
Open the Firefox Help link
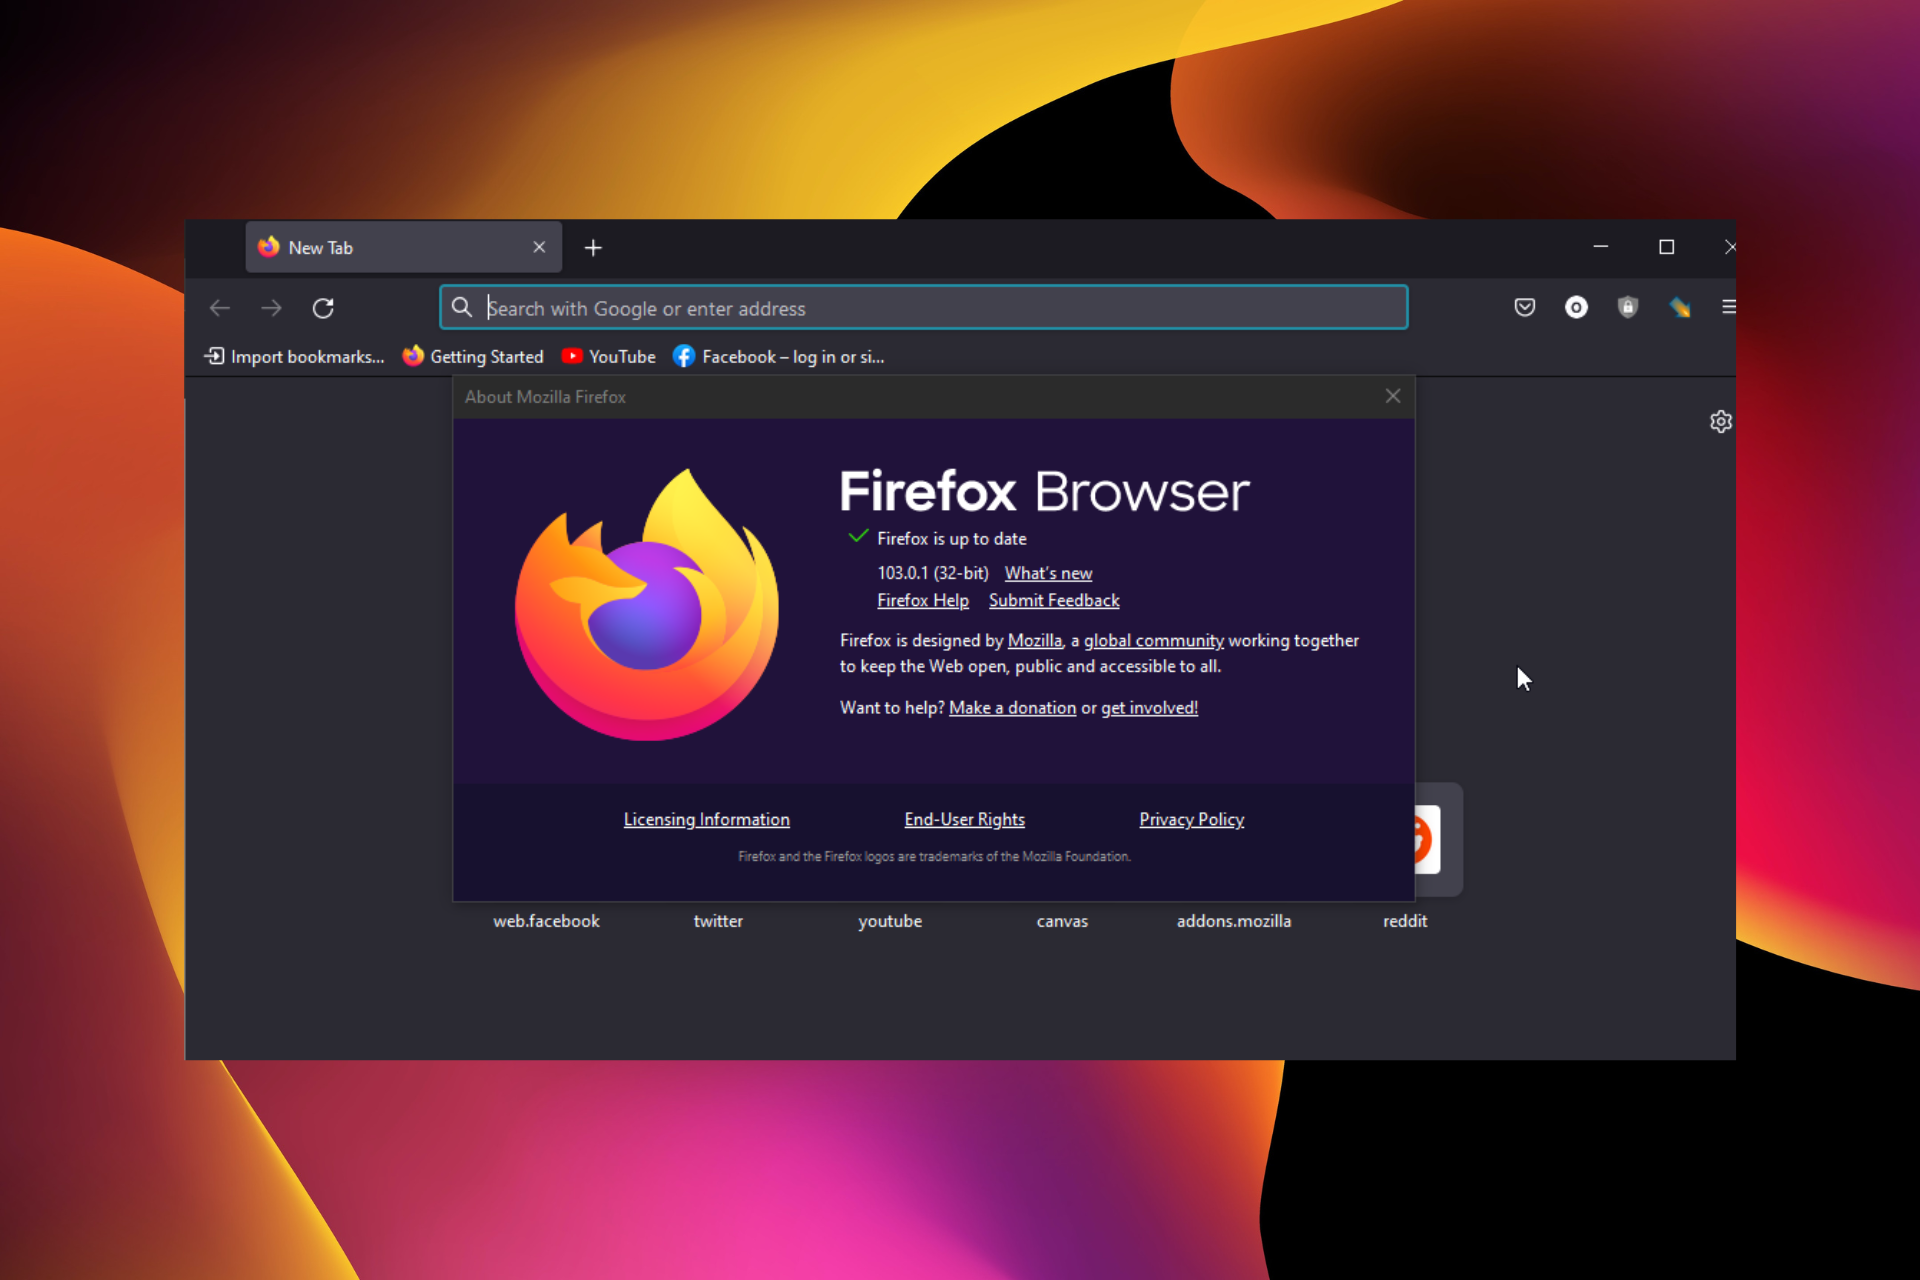(923, 600)
